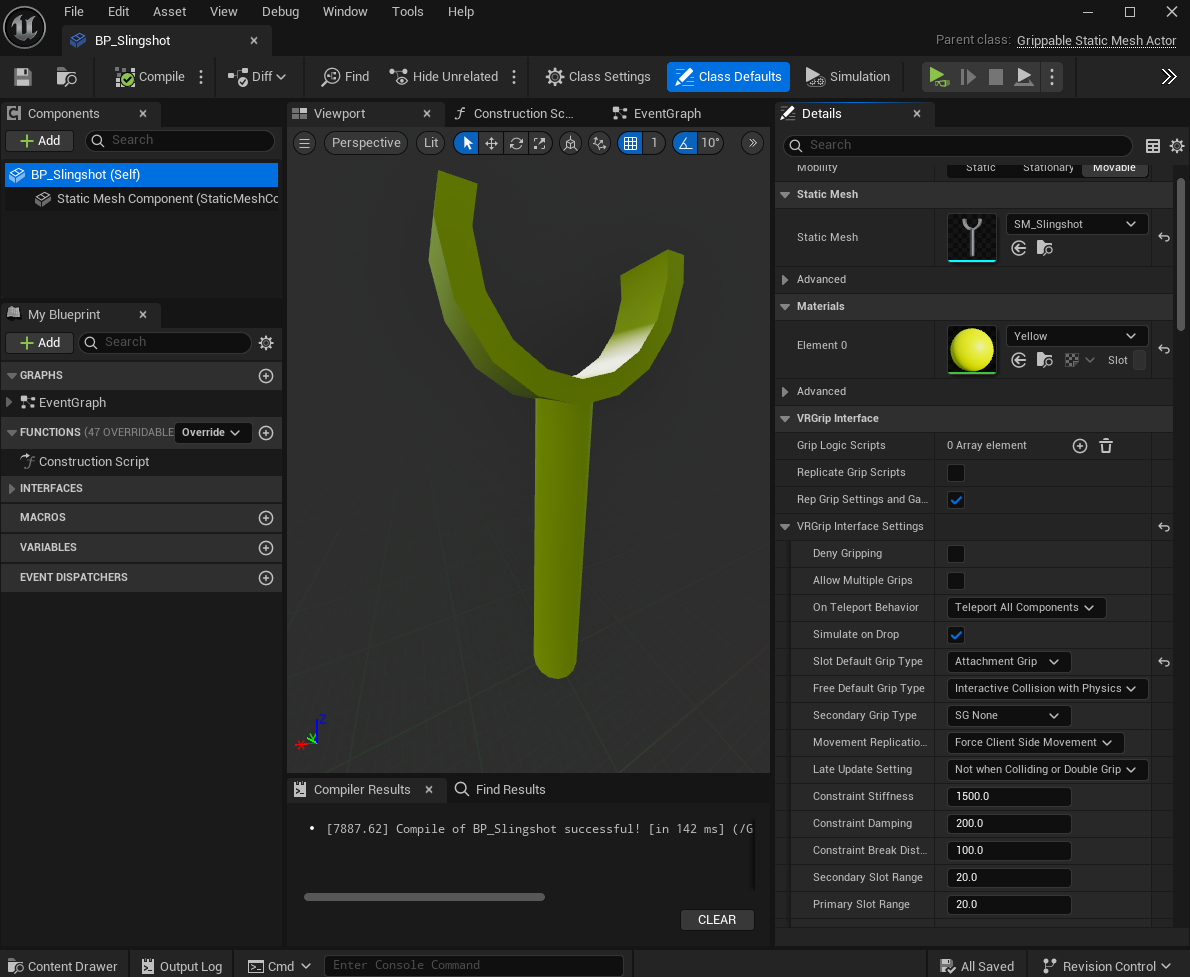Toggle grid snapping in viewport toolbar

(x=630, y=143)
